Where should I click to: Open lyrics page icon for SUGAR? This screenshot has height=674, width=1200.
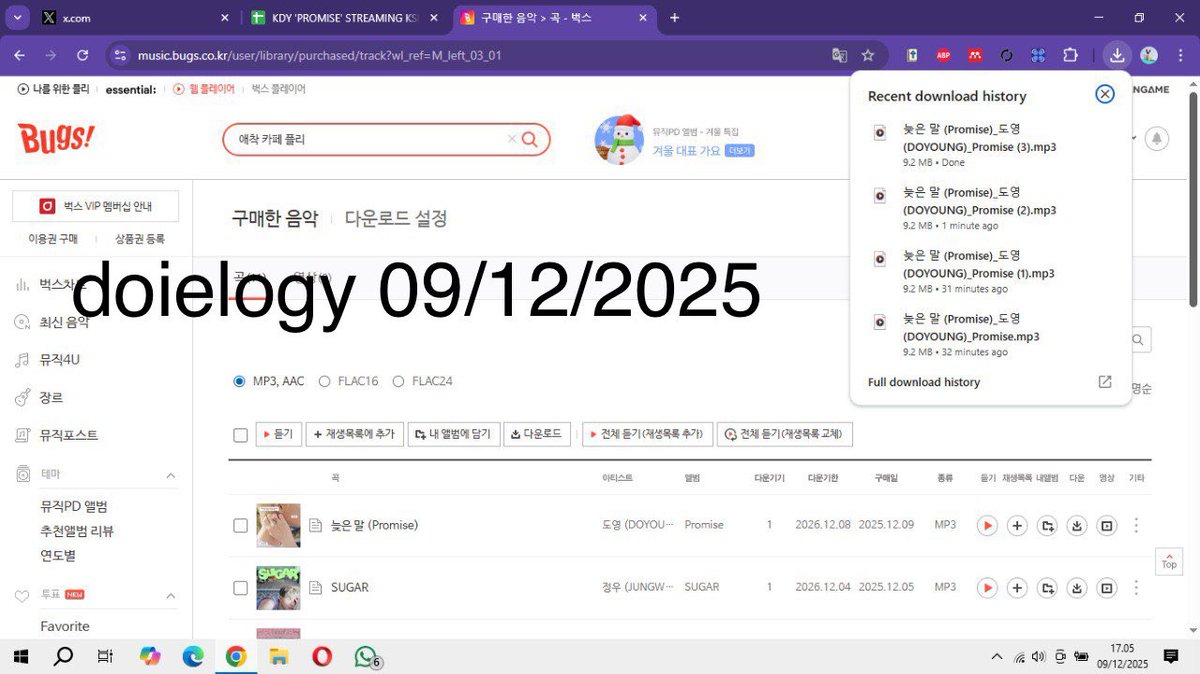point(315,587)
